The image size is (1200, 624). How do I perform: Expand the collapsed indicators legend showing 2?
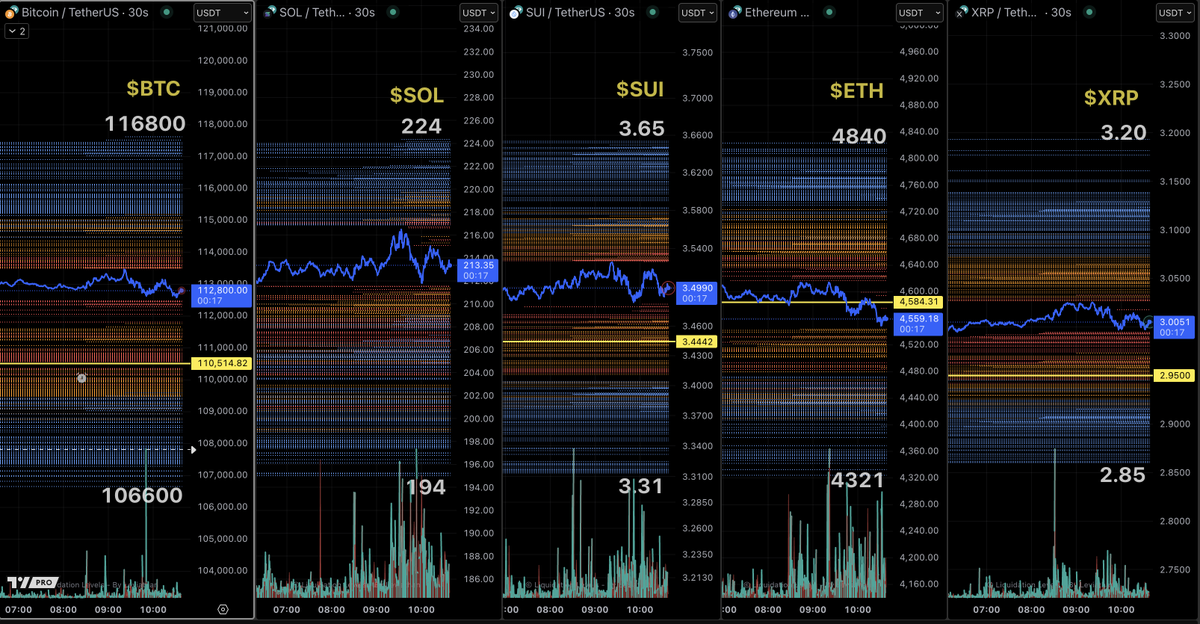coord(17,32)
